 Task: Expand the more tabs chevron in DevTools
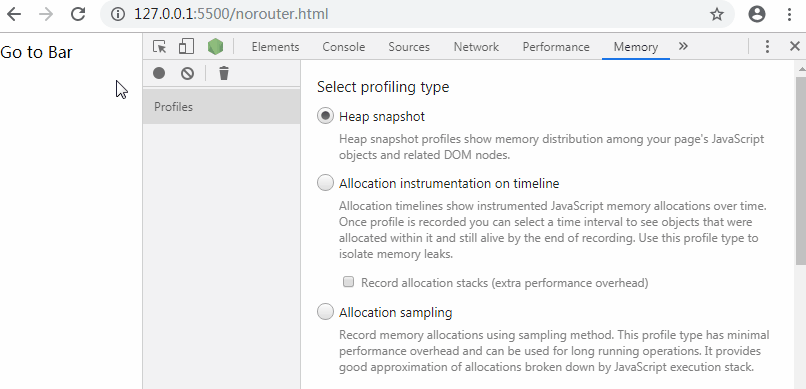(x=683, y=46)
